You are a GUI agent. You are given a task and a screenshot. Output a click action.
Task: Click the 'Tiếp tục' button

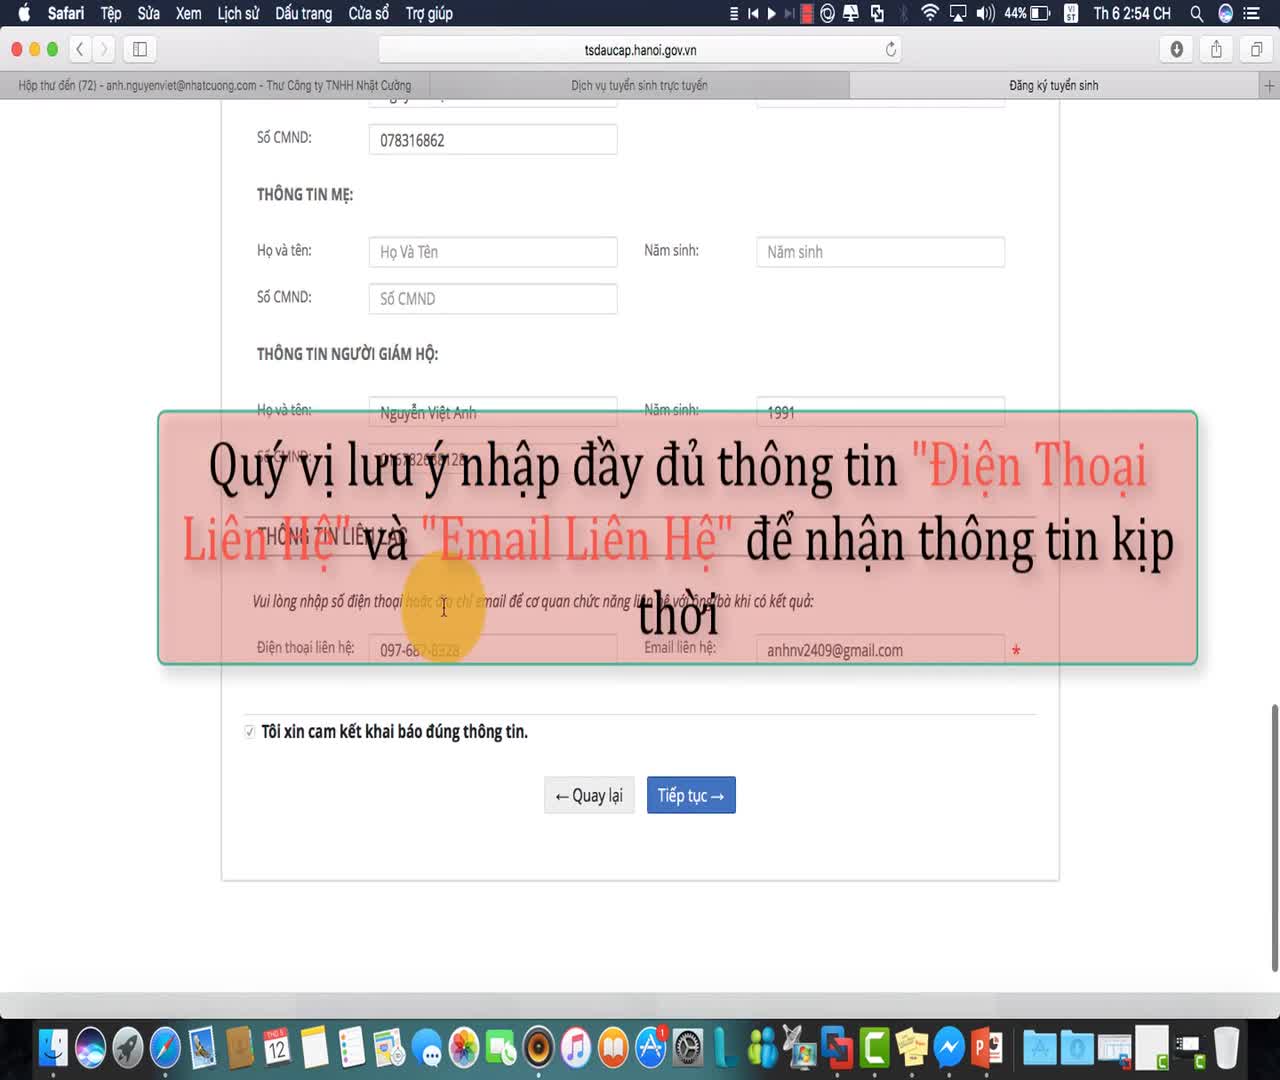(x=690, y=795)
